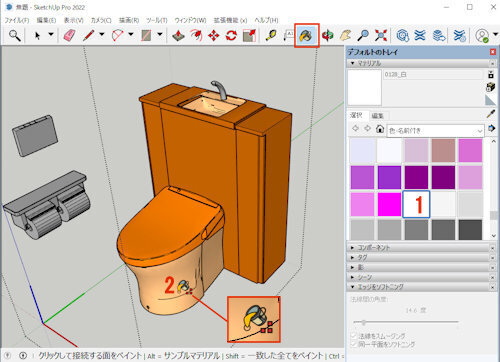Open the 3D Warehouse
This screenshot has height=362, width=500.
[402, 35]
